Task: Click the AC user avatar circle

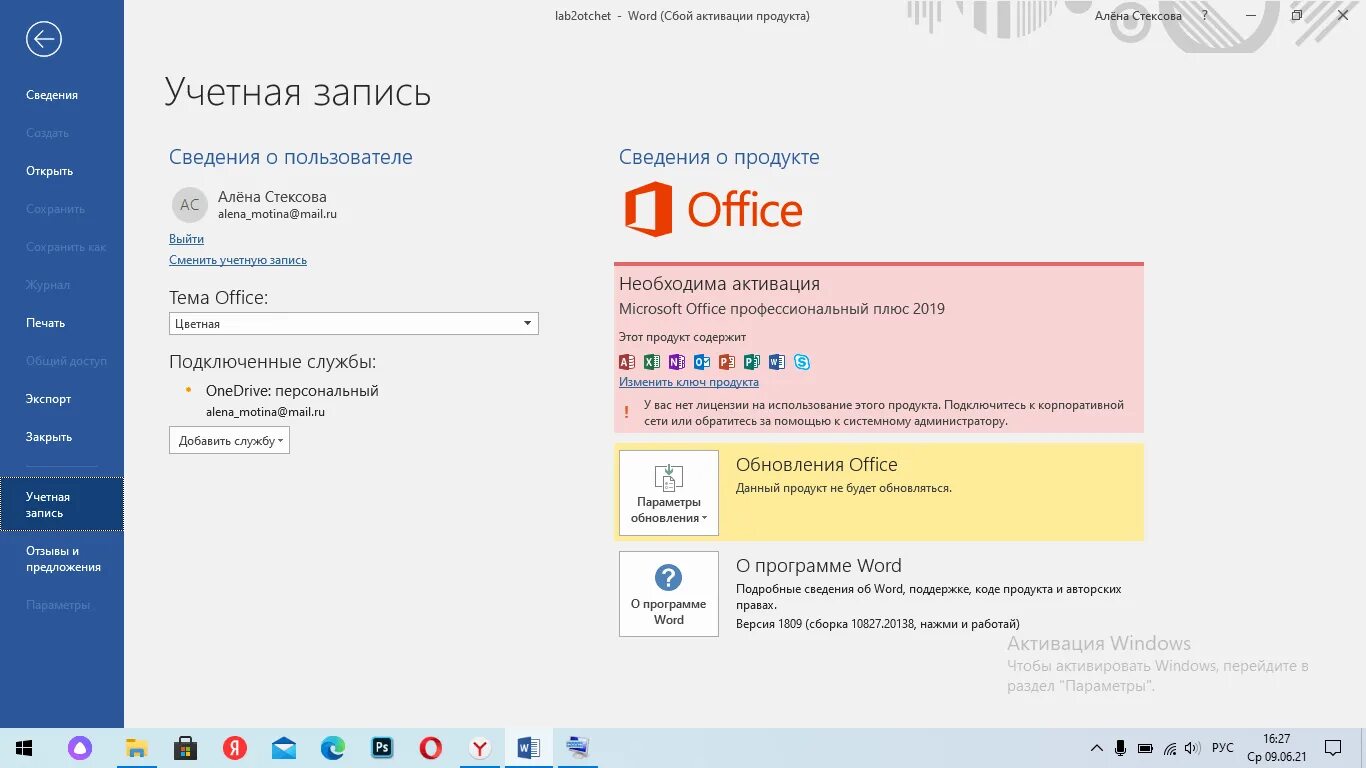Action: pos(190,205)
